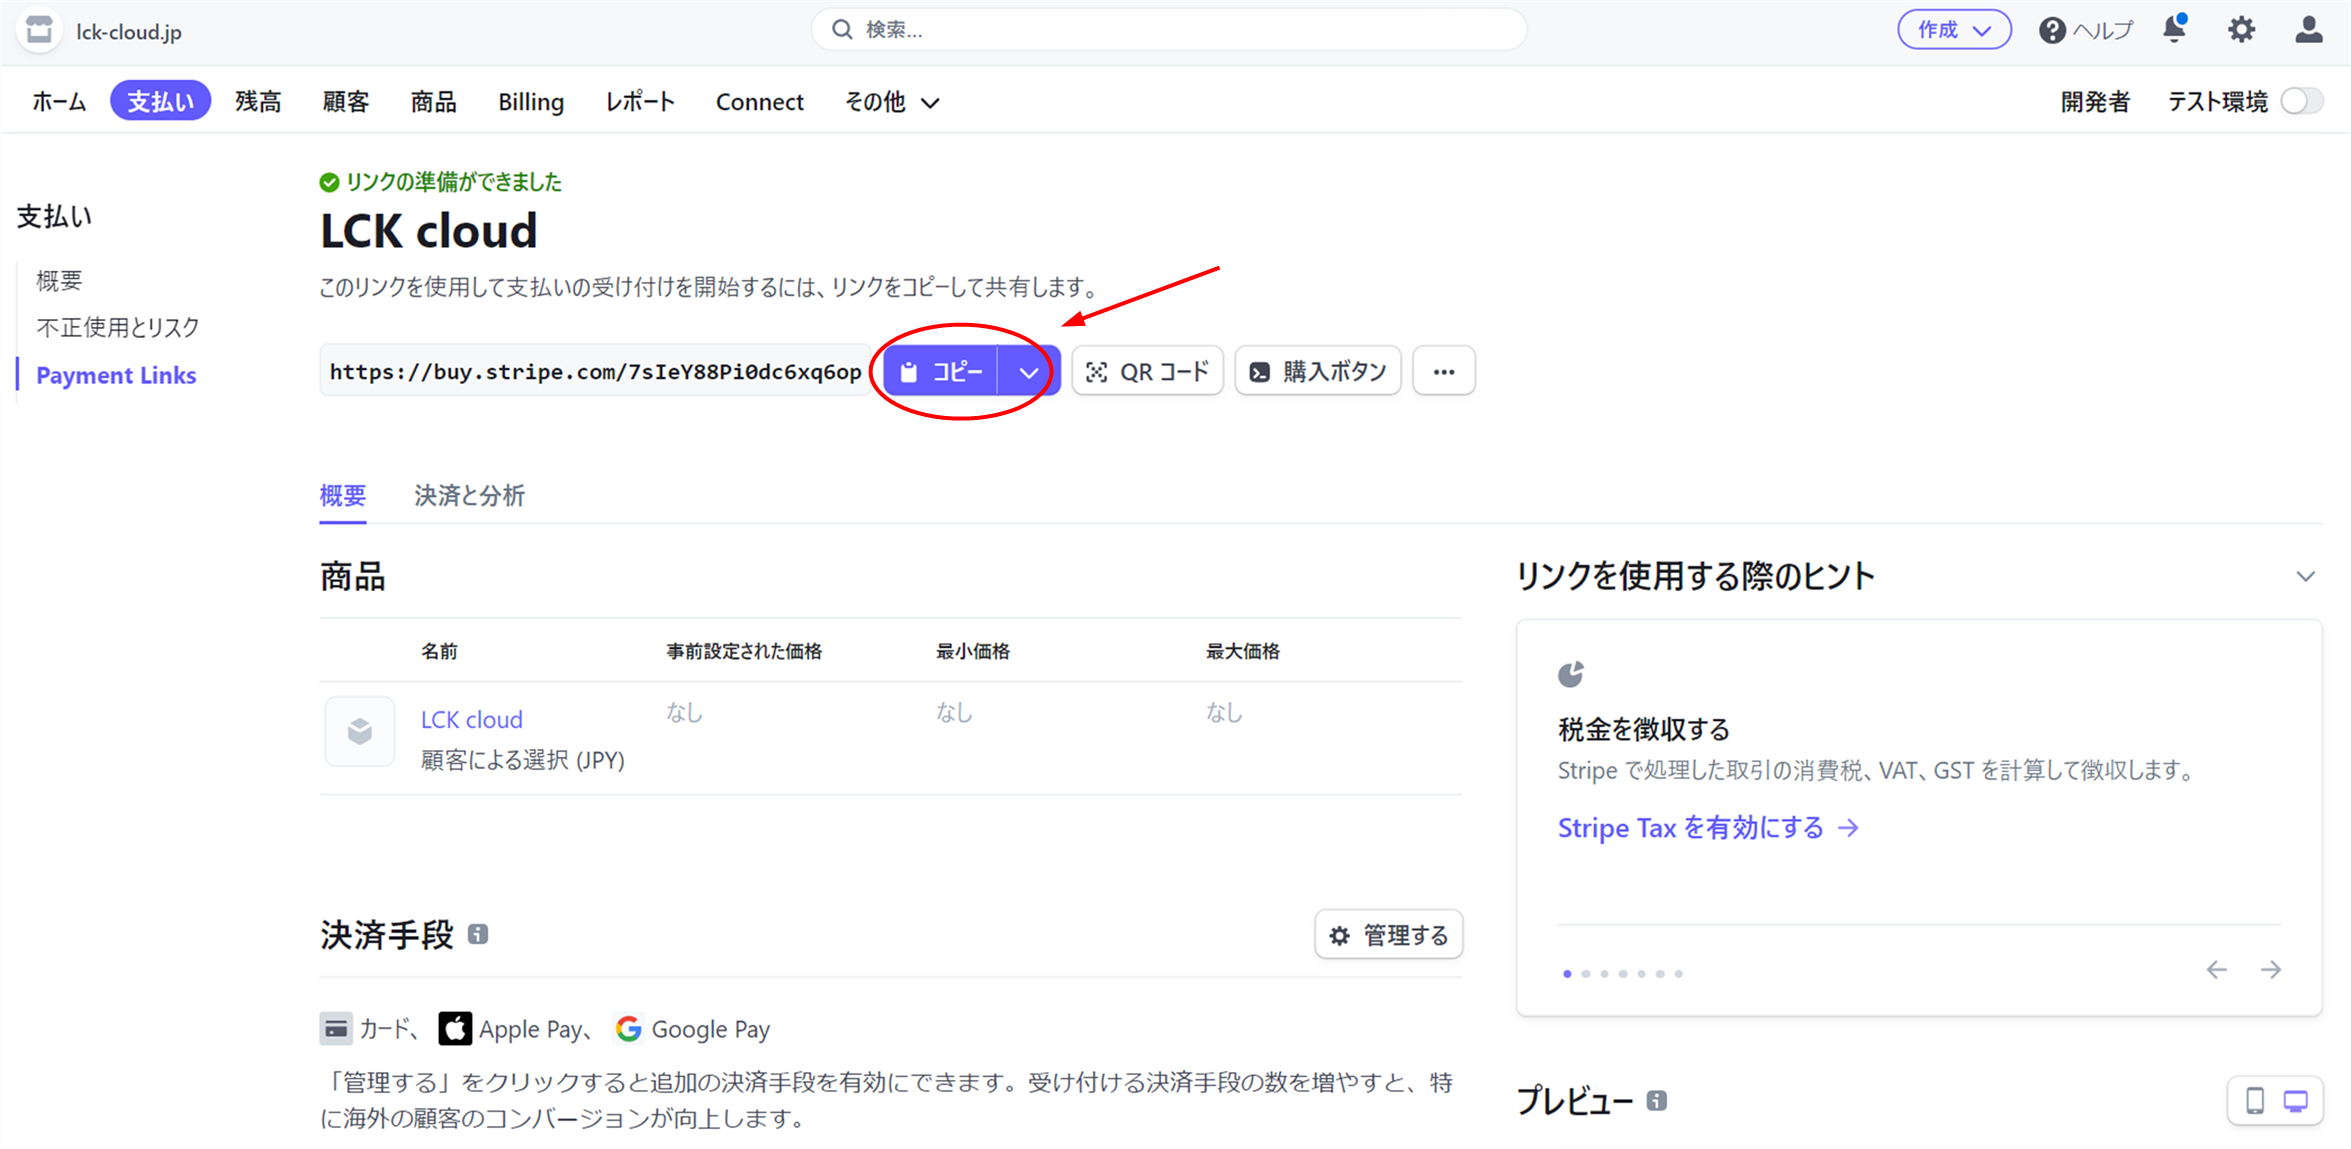Select the 支払い navigation tab
This screenshot has height=1149, width=2351.
point(160,101)
